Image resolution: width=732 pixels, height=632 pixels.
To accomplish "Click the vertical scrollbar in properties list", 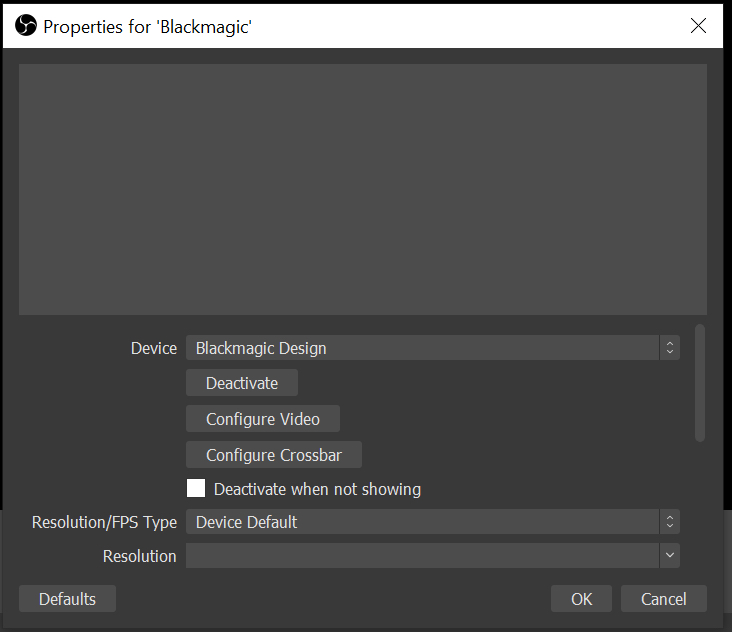I will [x=700, y=382].
